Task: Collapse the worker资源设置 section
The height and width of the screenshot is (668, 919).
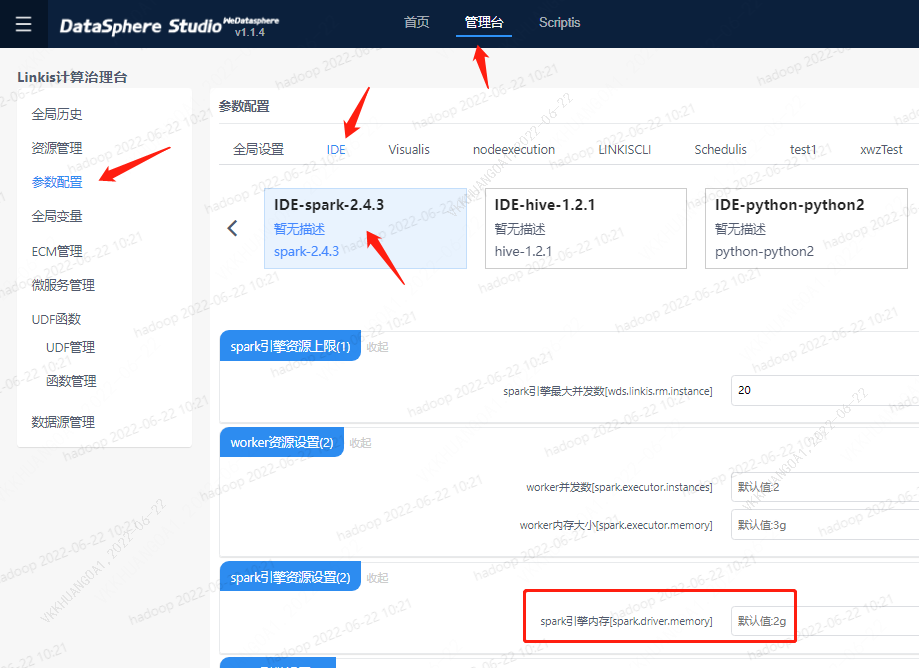Action: 360,442
